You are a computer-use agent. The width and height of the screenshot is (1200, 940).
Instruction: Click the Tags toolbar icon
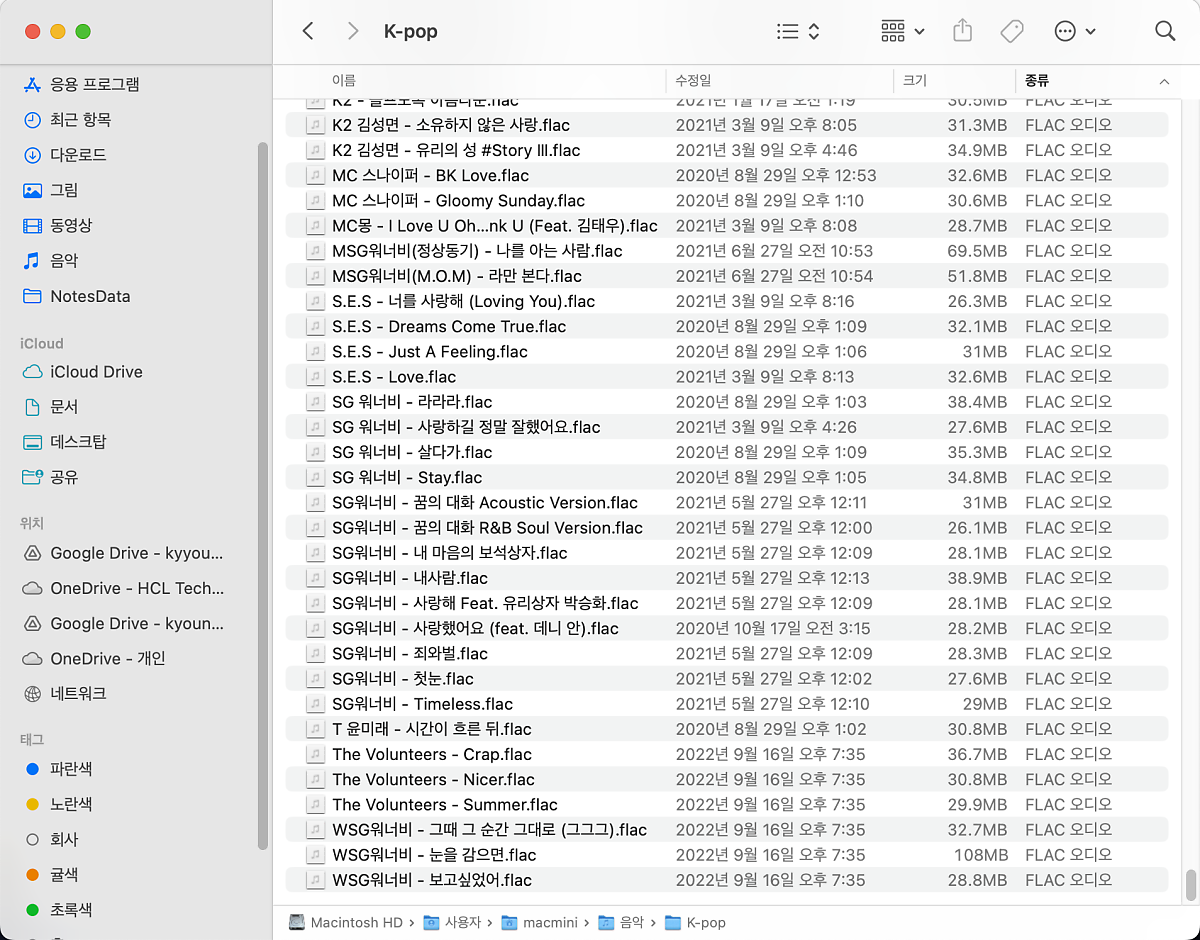pyautogui.click(x=1012, y=31)
